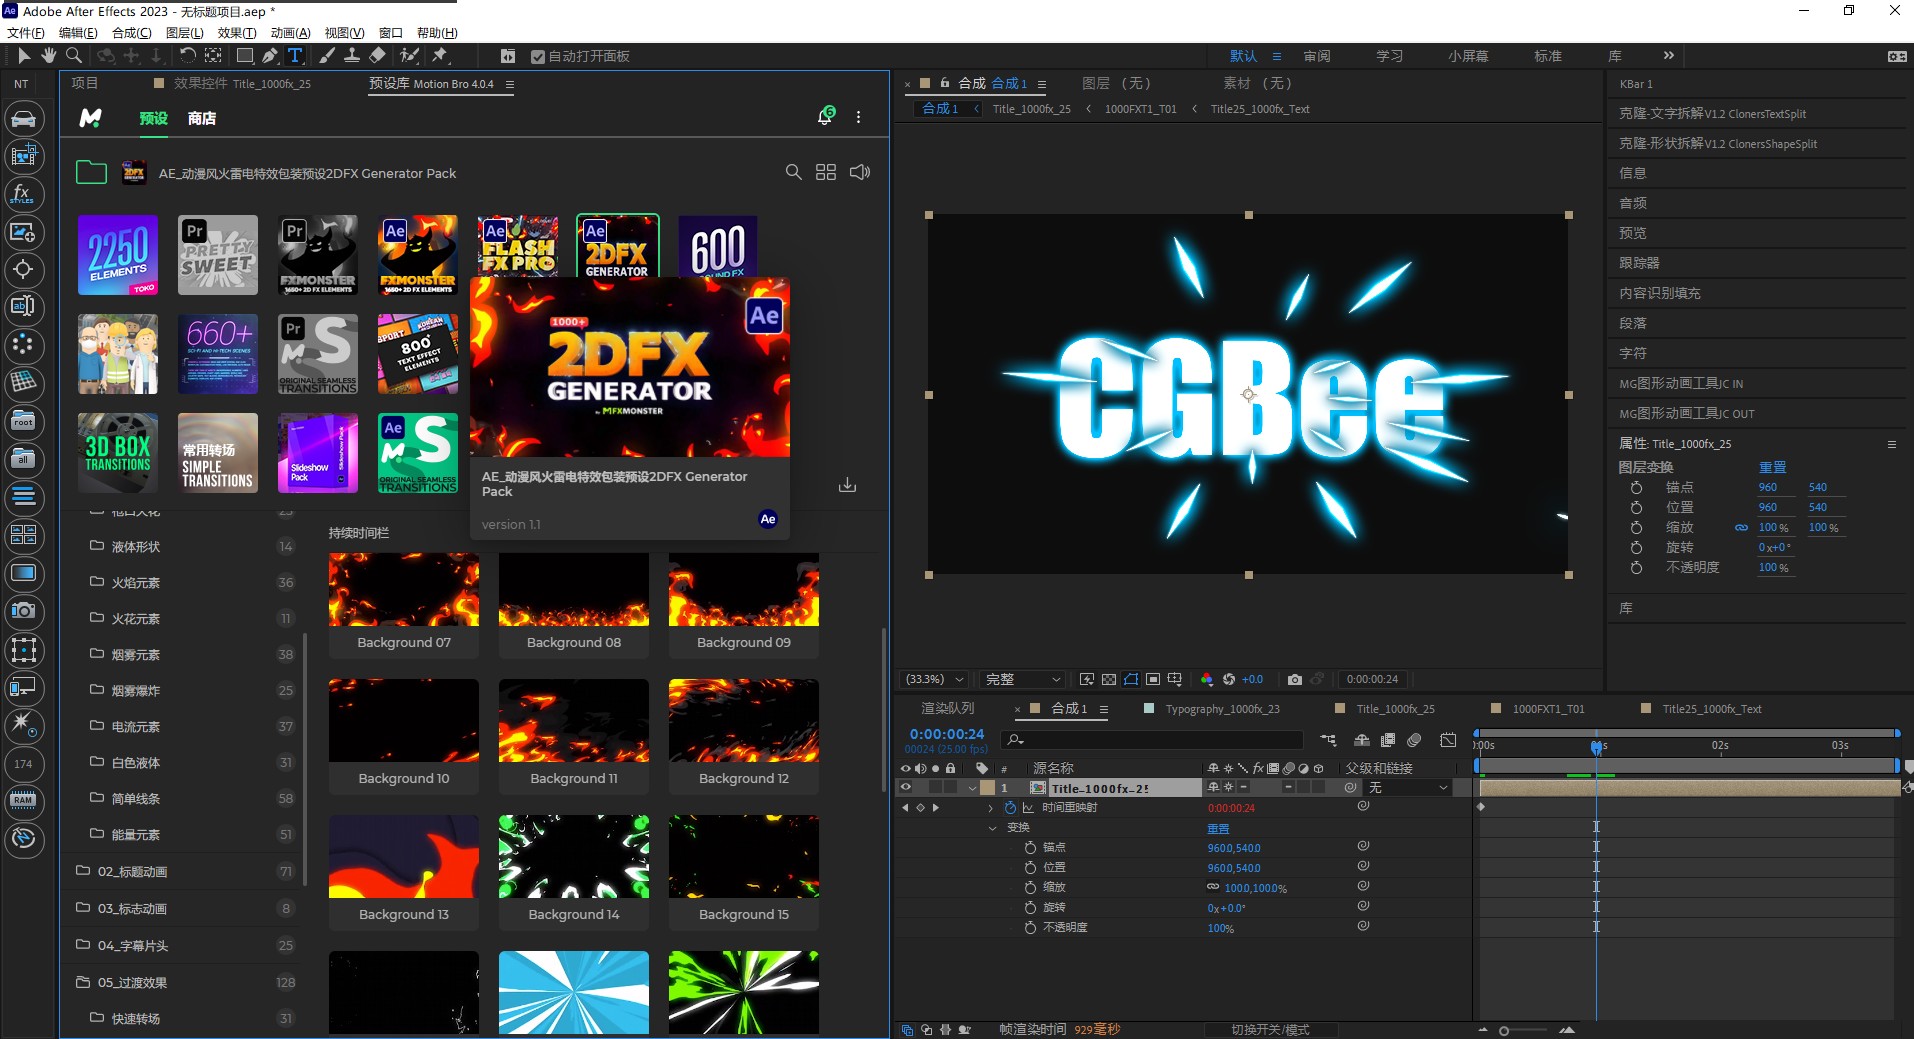This screenshot has height=1039, width=1914.
Task: Expand 时间重映射 property
Action: 991,807
